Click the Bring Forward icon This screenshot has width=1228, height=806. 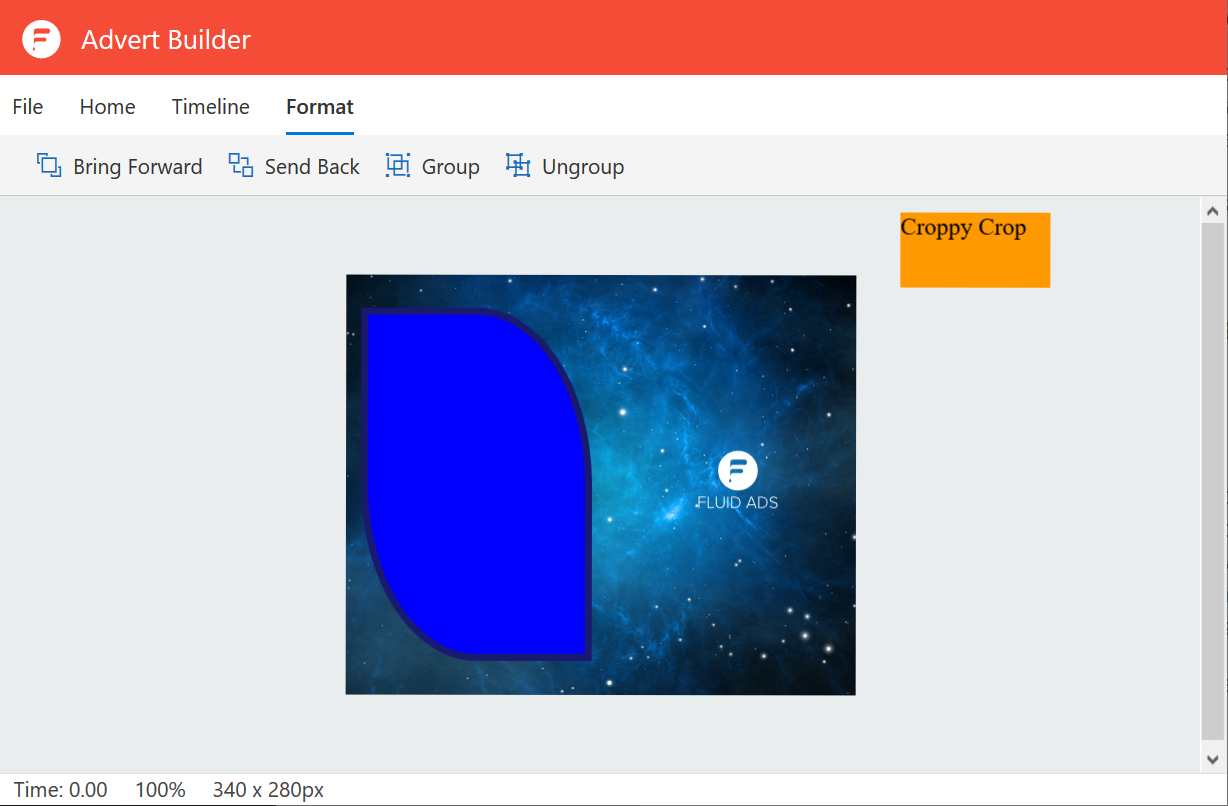pos(49,166)
